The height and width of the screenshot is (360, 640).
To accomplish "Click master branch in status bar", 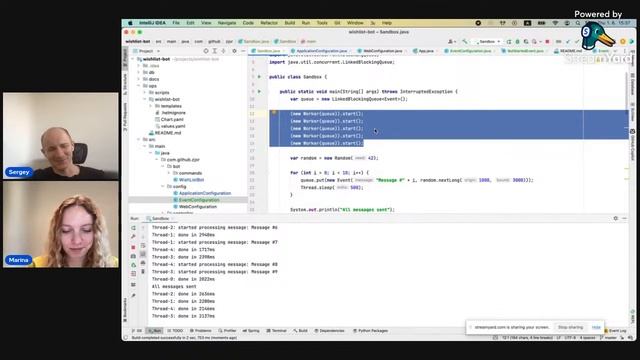I will tap(608, 338).
